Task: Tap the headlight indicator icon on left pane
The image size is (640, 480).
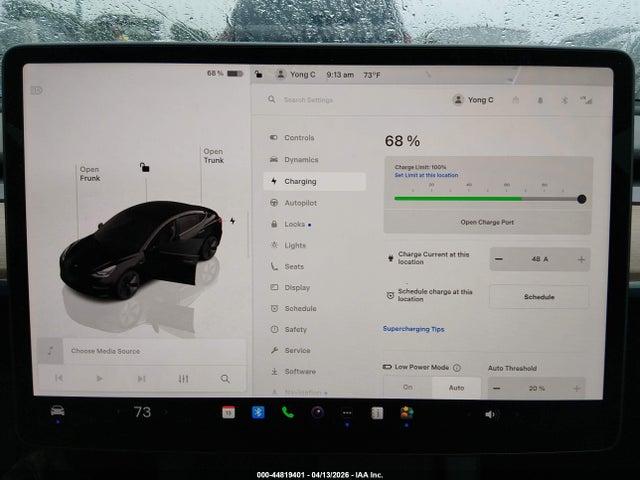Action: coord(36,90)
